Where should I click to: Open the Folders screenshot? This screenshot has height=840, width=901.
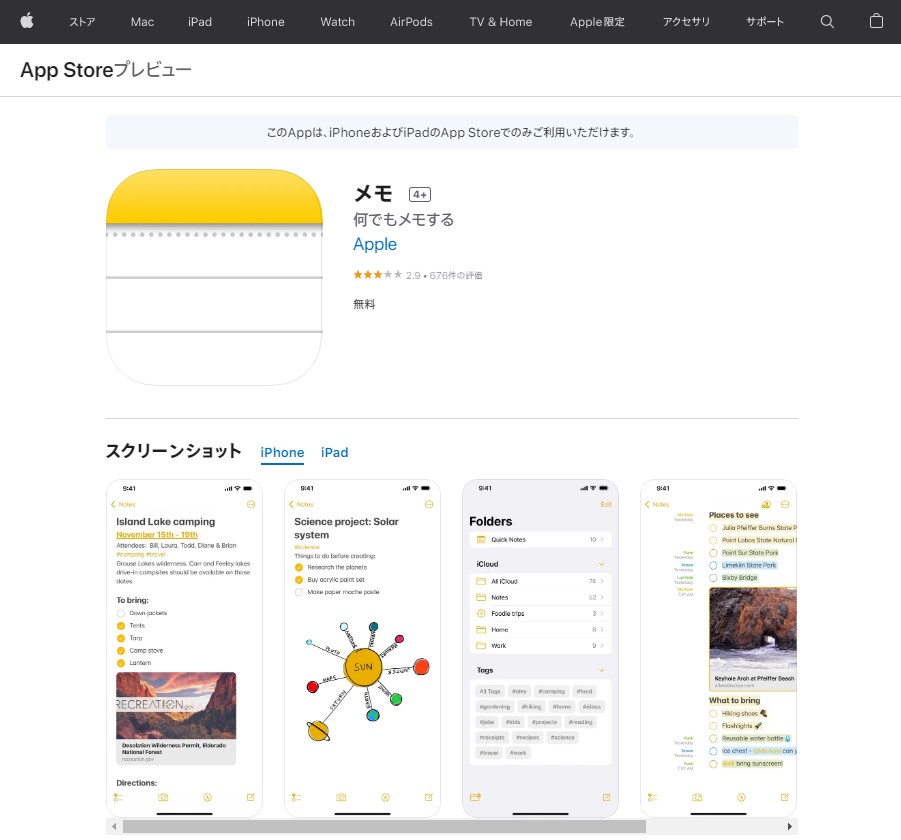pyautogui.click(x=540, y=648)
